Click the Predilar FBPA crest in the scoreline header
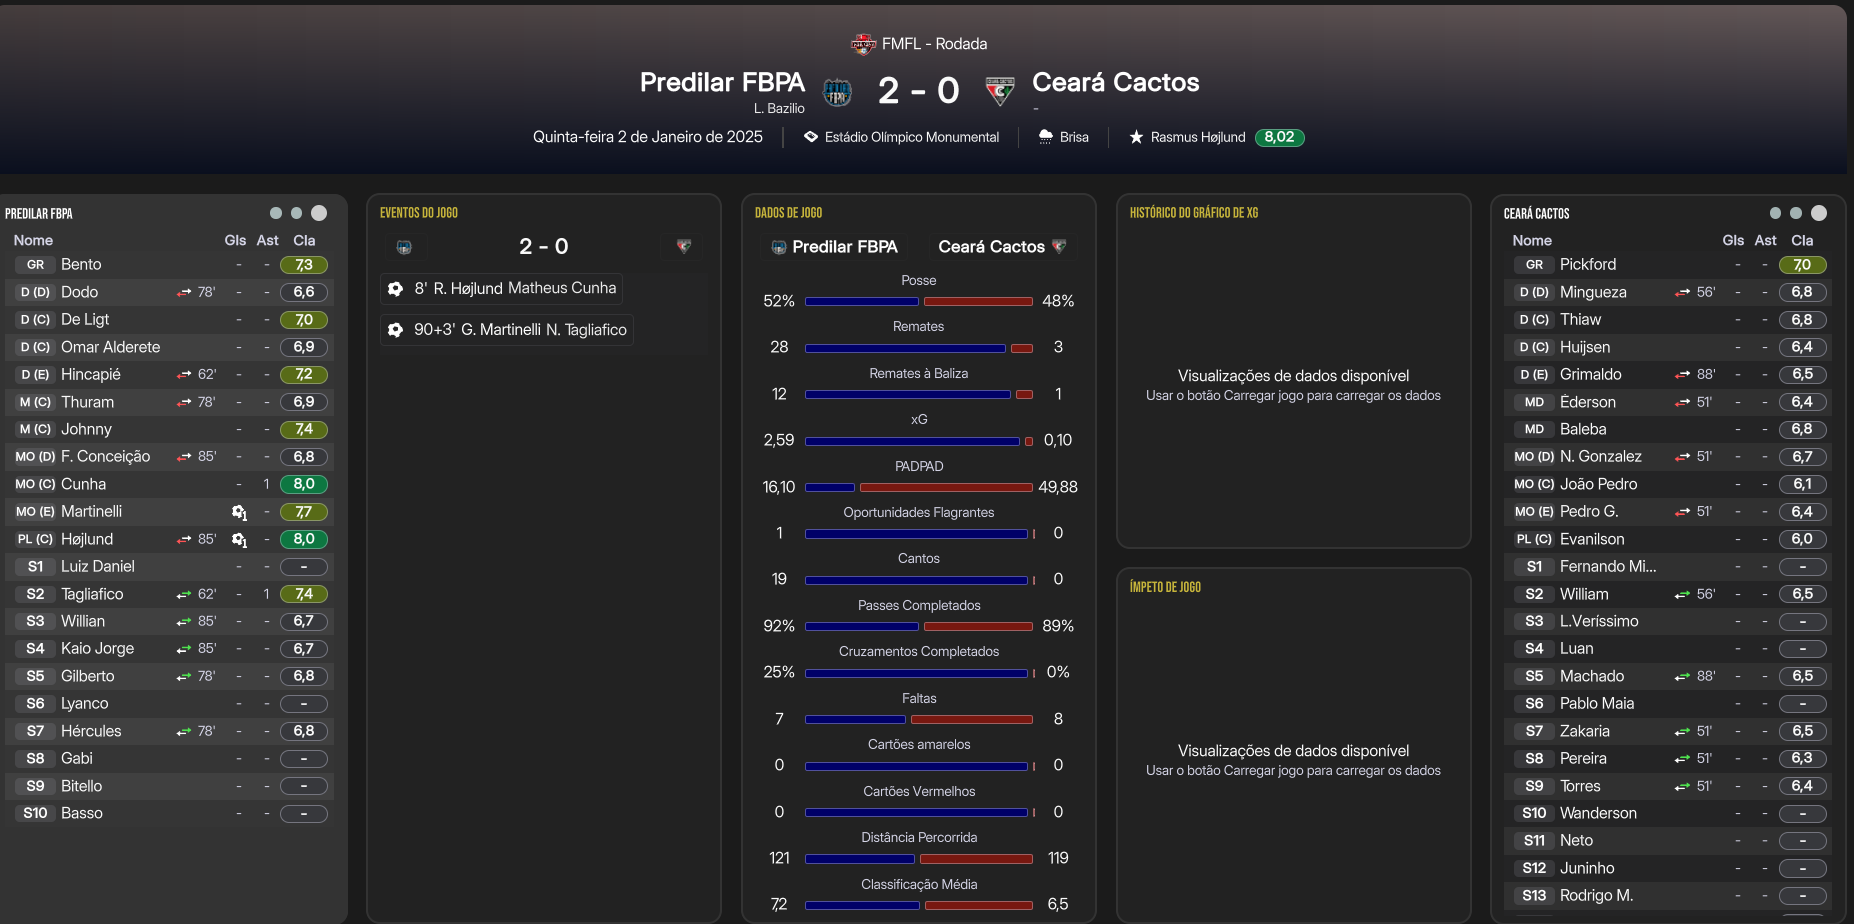1854x924 pixels. coord(837,92)
